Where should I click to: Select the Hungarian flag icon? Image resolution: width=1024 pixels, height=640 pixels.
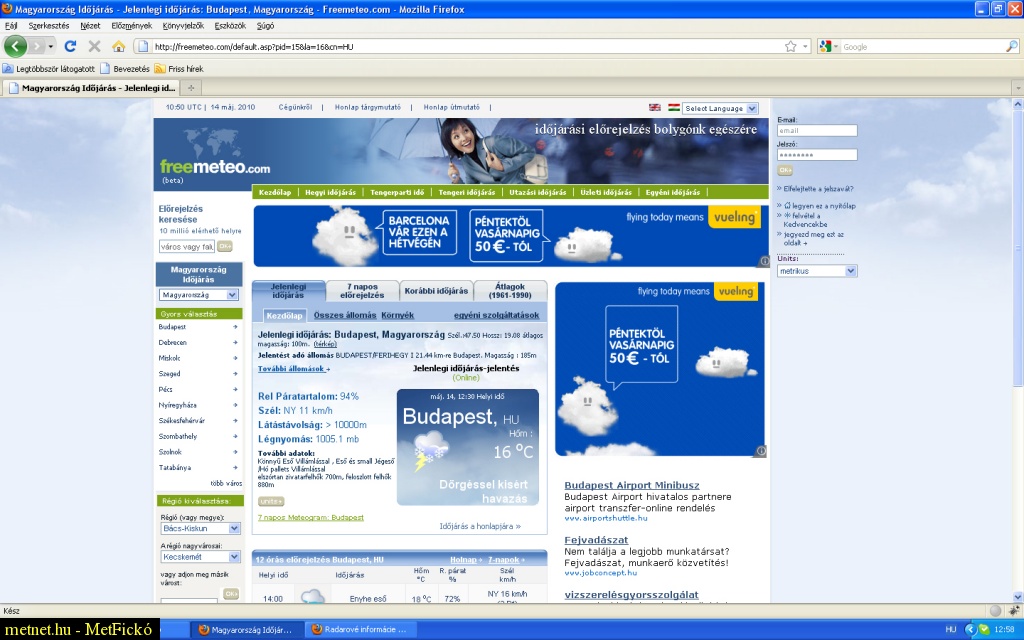pos(674,108)
